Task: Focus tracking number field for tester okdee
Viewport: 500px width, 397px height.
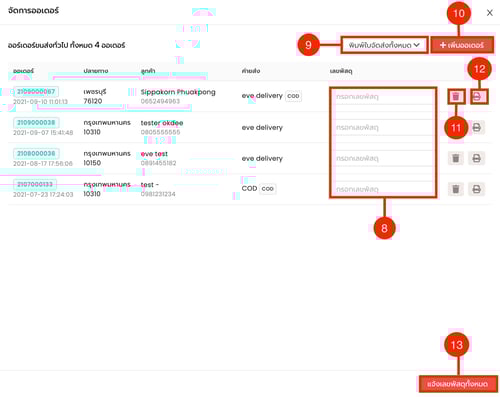Action: click(383, 127)
